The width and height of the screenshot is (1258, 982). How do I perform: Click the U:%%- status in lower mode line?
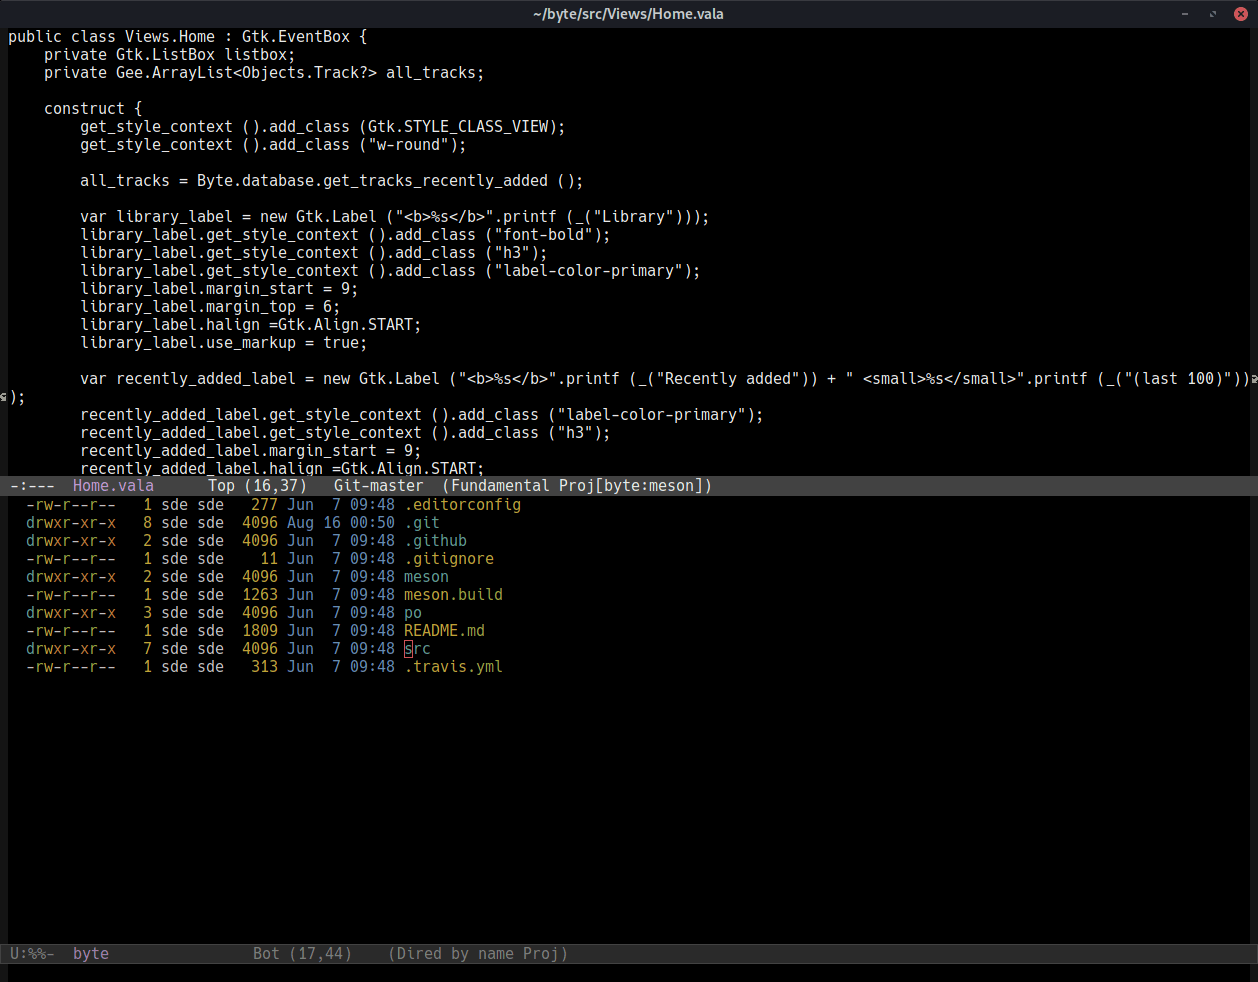tap(32, 954)
